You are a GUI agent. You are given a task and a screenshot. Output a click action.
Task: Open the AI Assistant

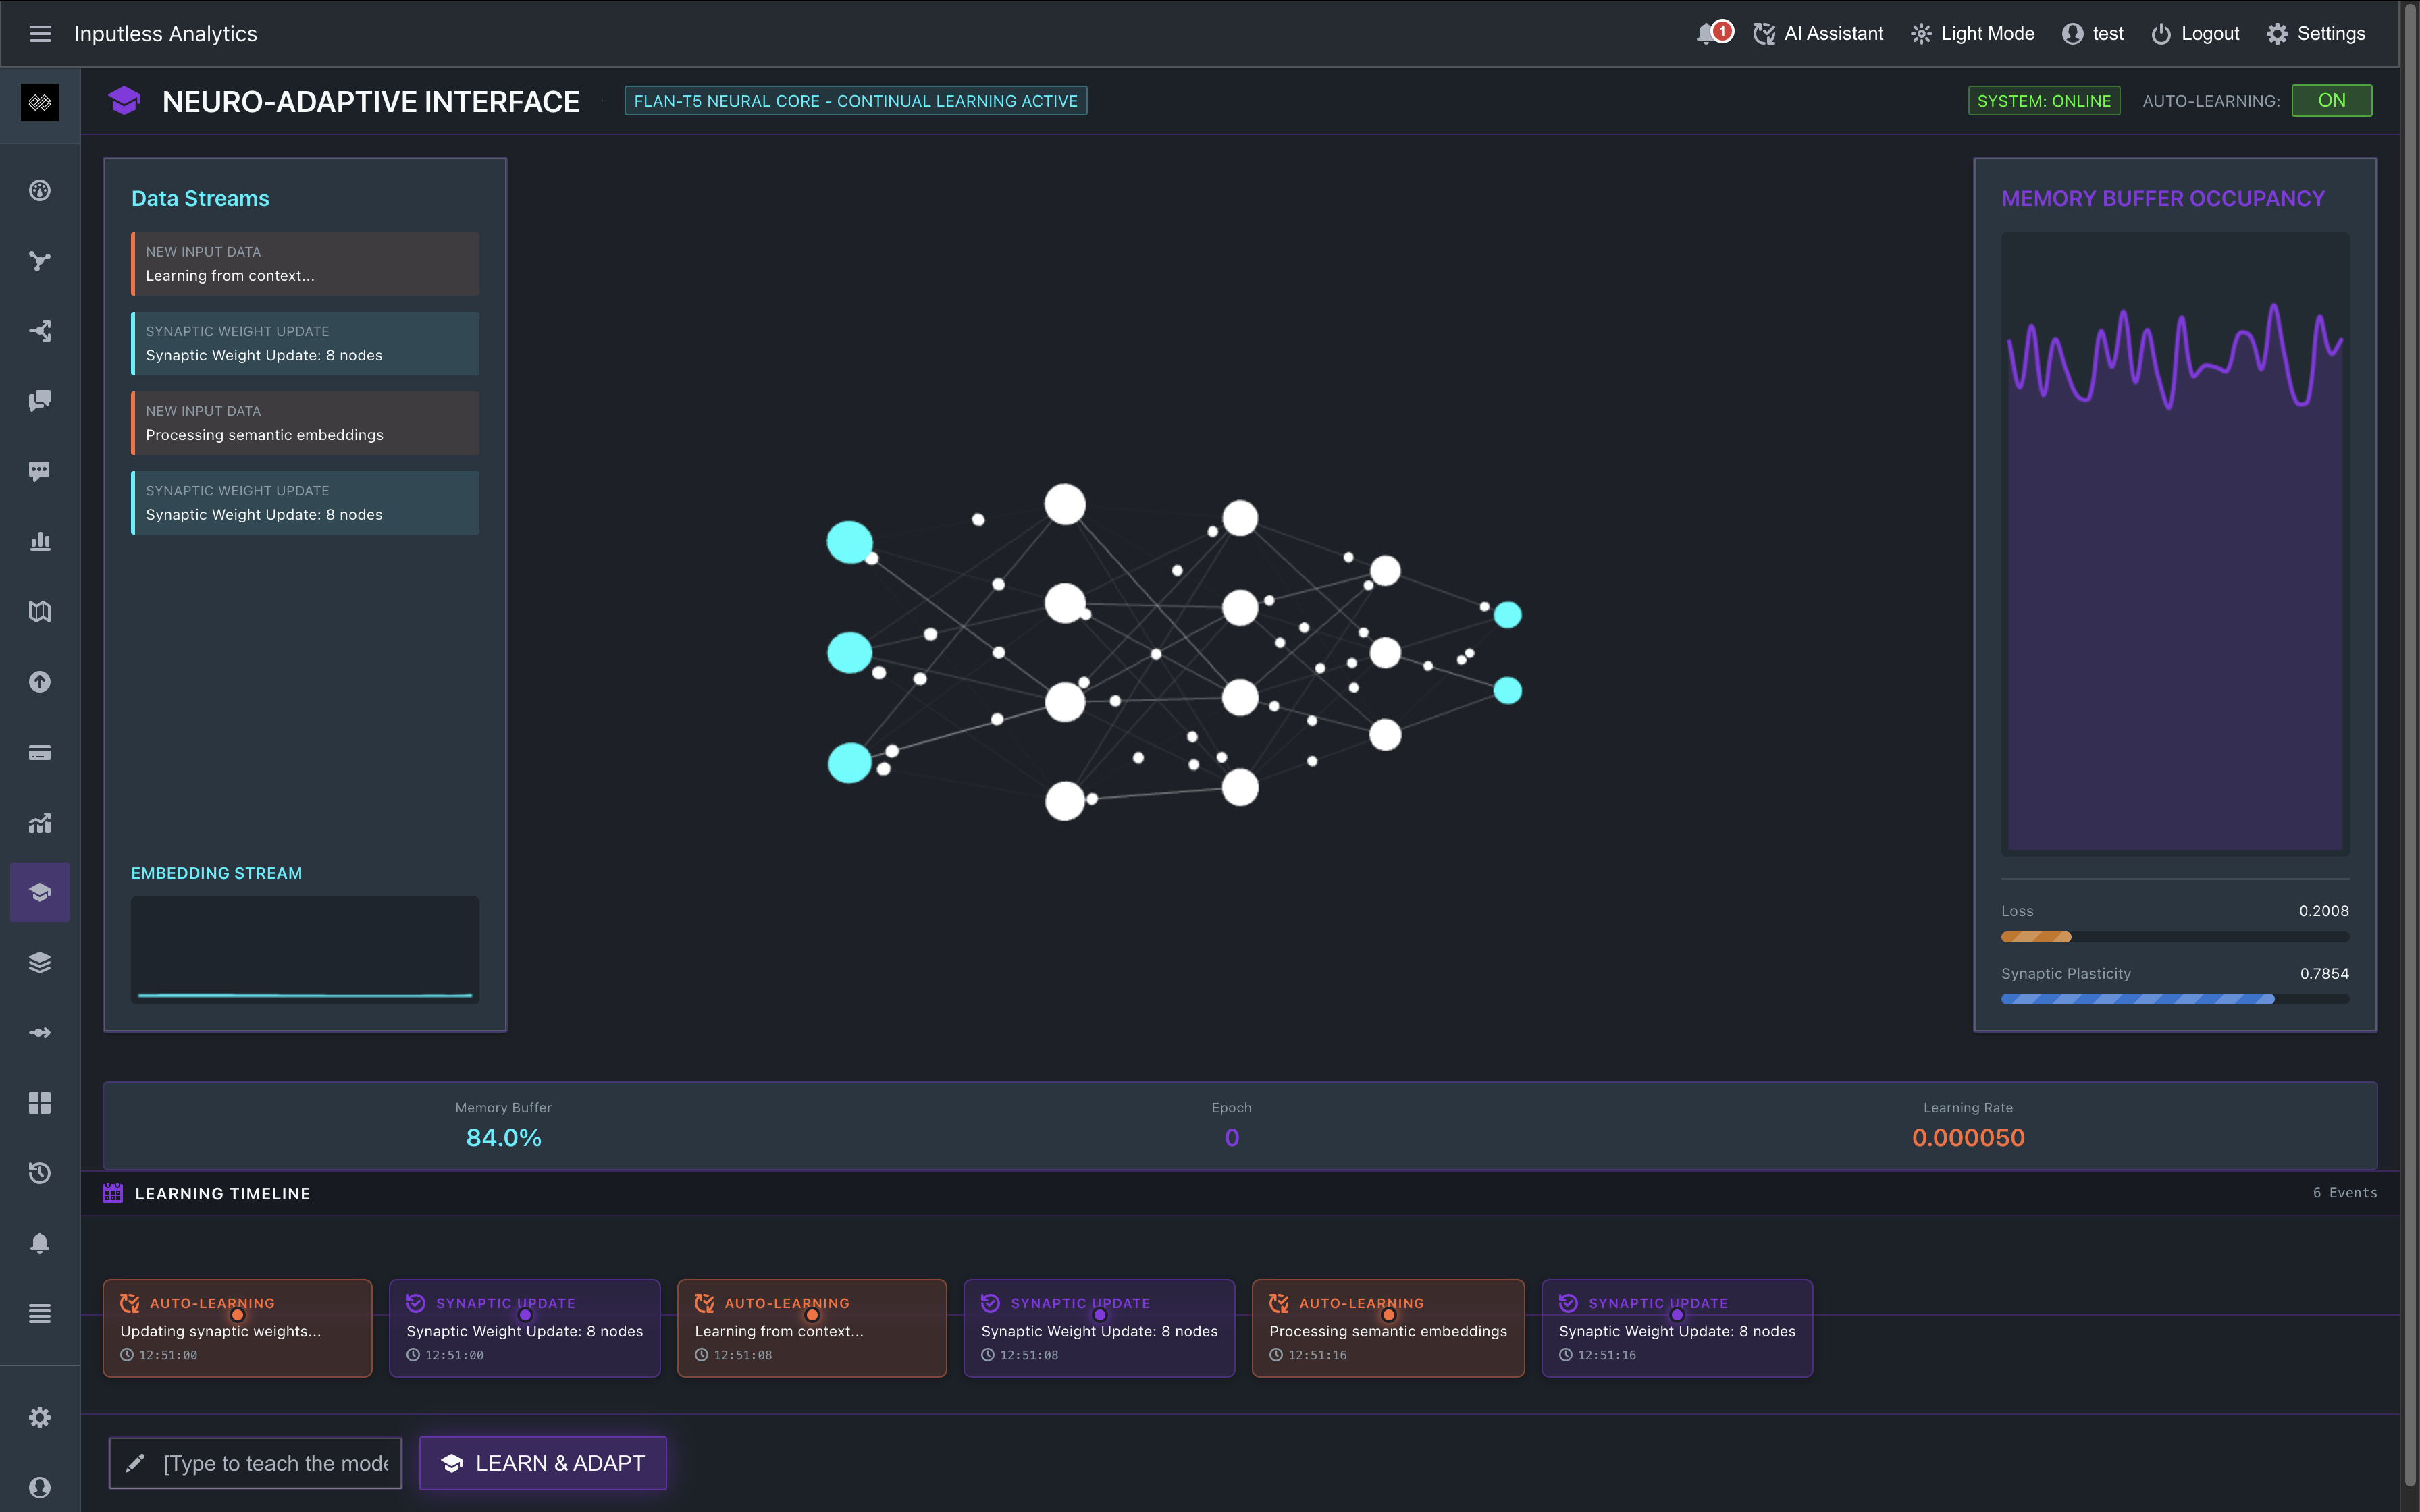[x=1818, y=34]
